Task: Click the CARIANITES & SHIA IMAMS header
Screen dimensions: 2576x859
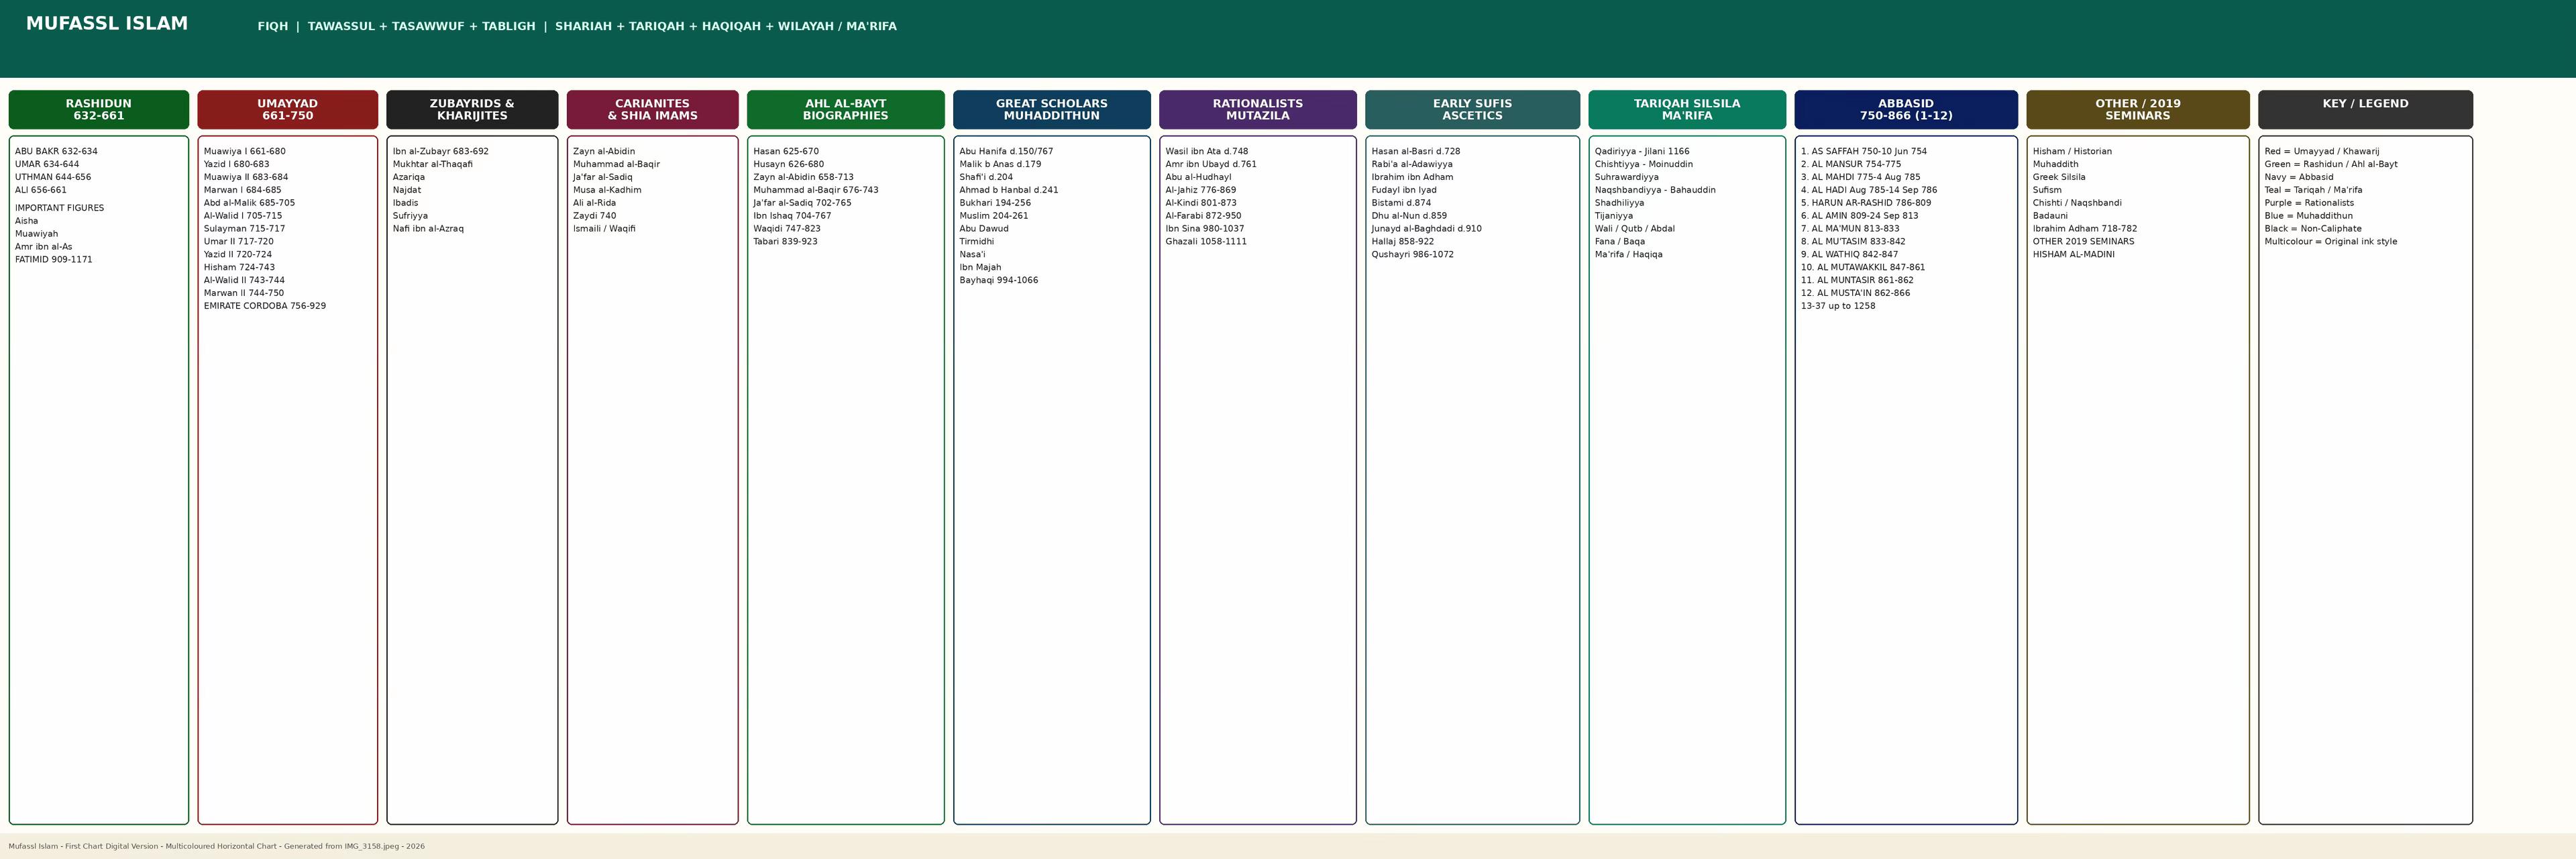Action: (653, 110)
